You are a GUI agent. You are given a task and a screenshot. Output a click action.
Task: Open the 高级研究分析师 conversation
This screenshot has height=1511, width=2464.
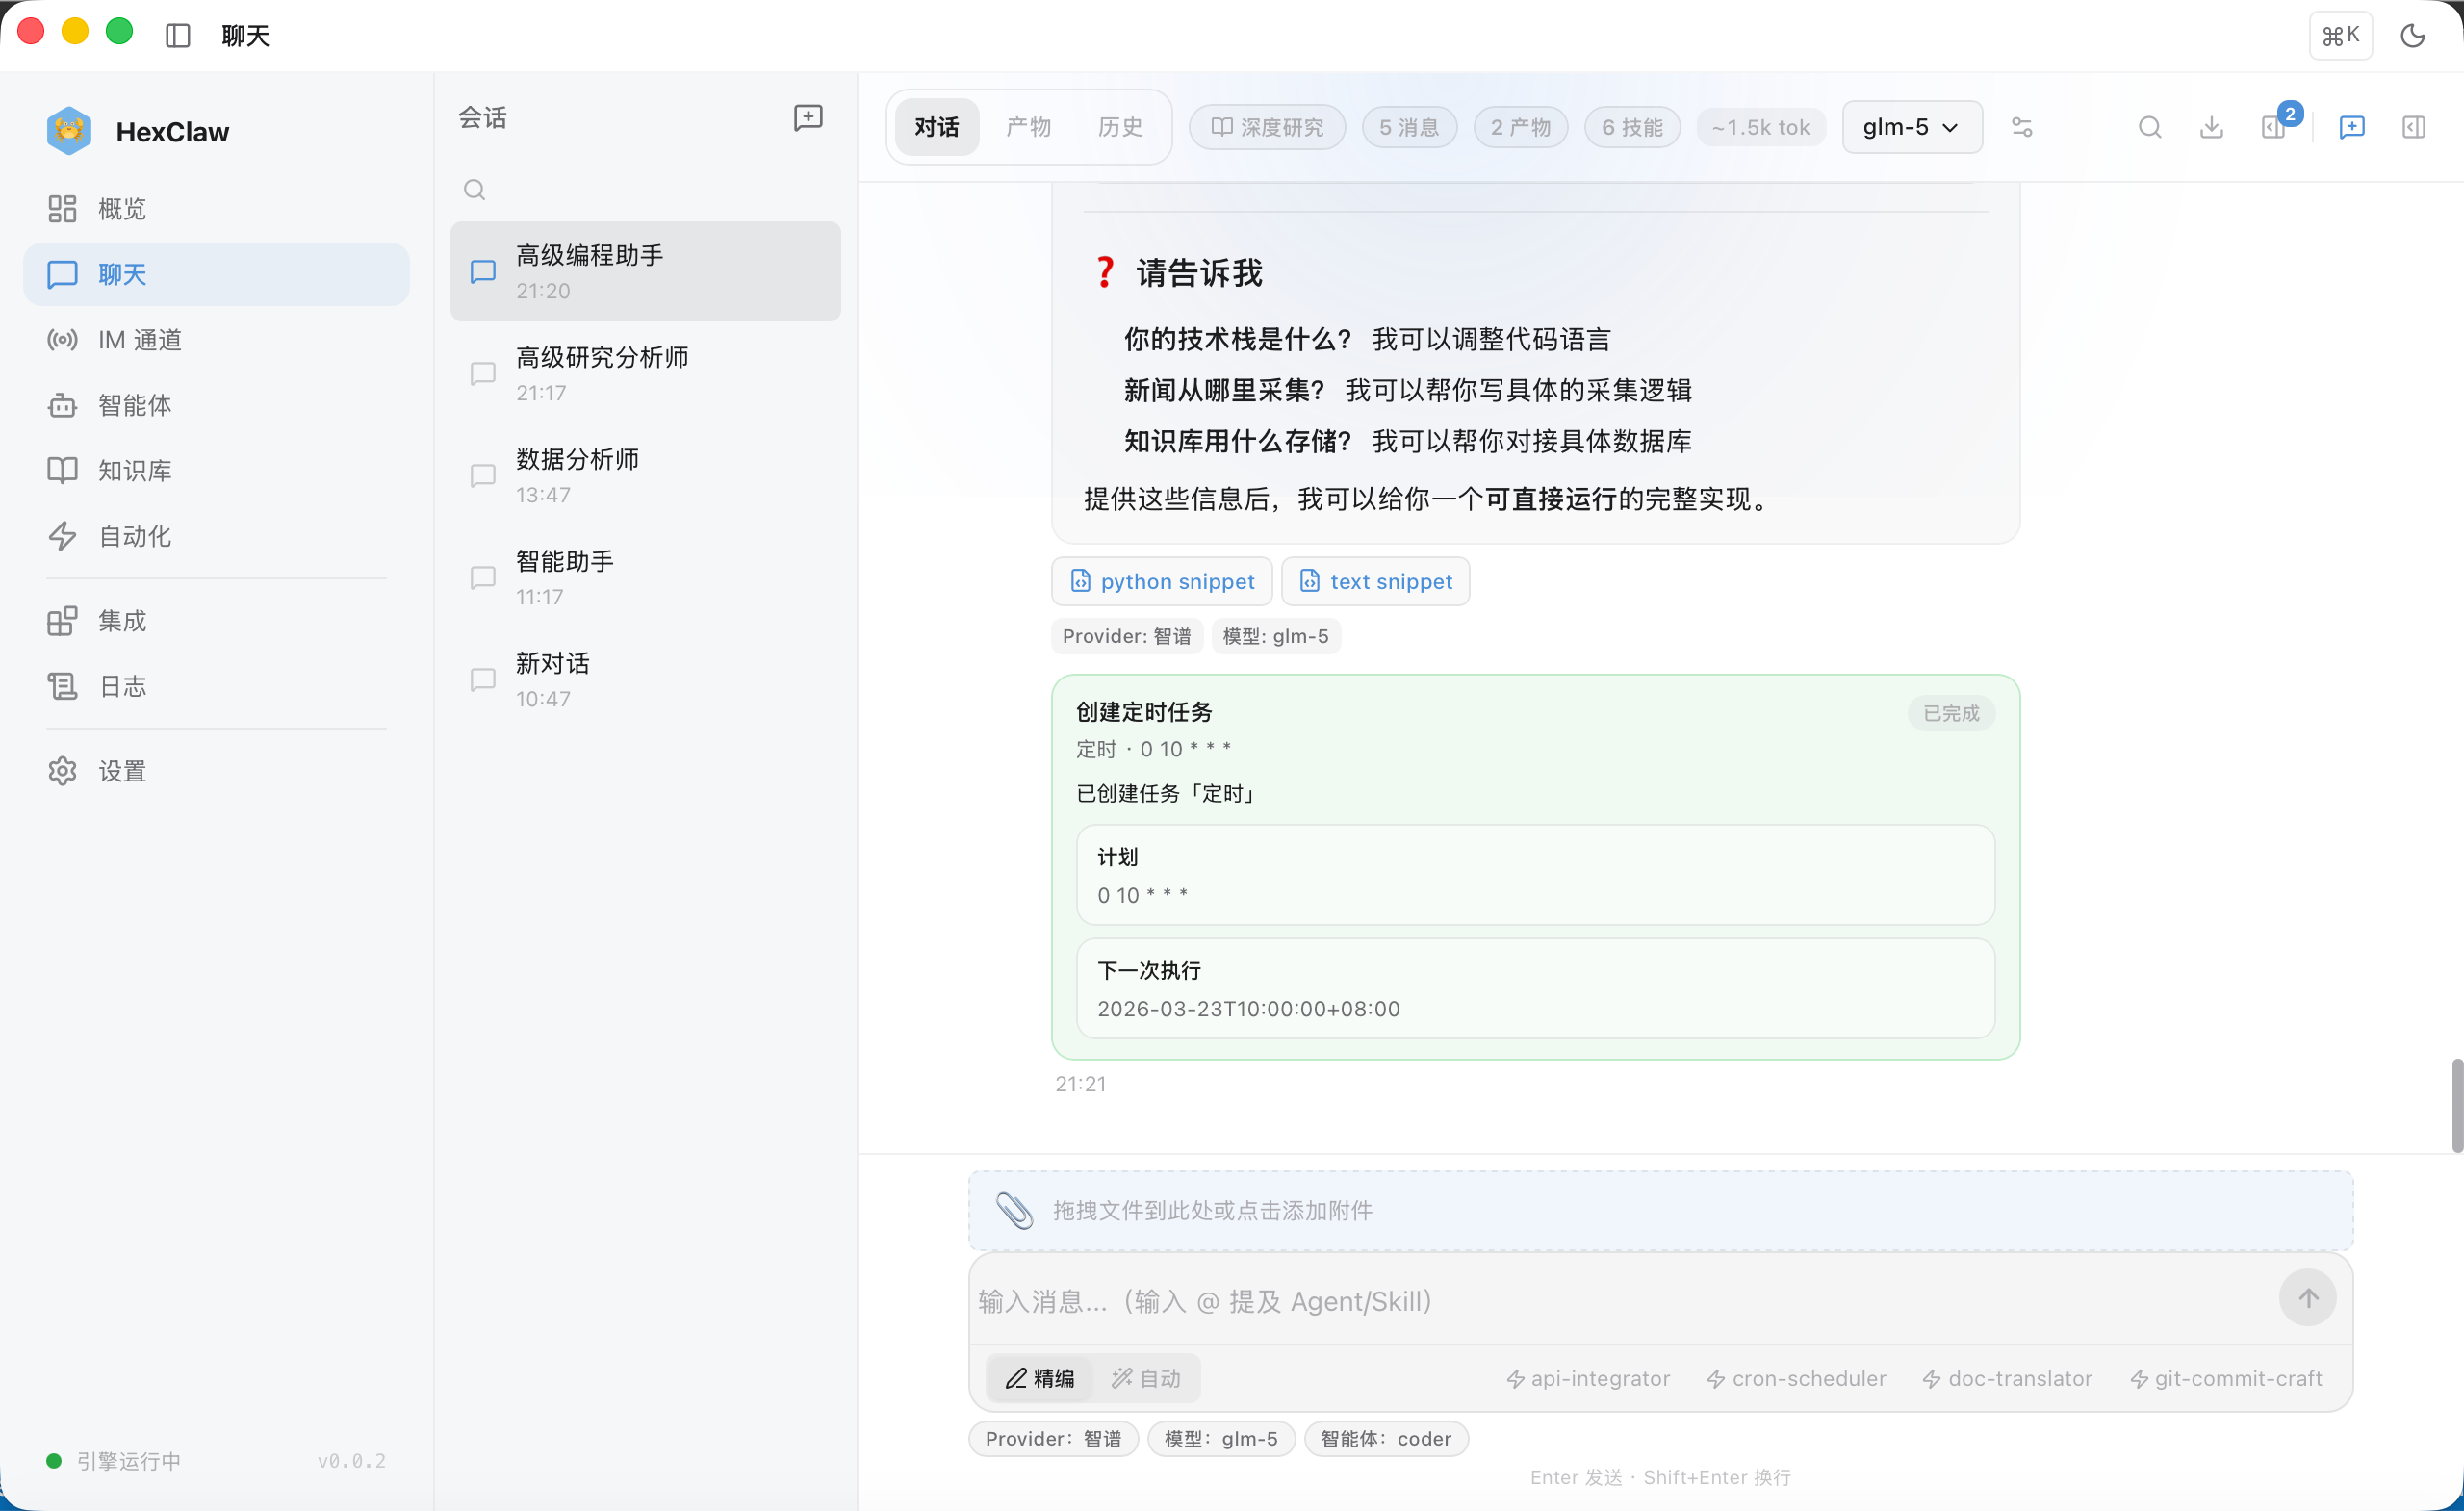pos(645,374)
